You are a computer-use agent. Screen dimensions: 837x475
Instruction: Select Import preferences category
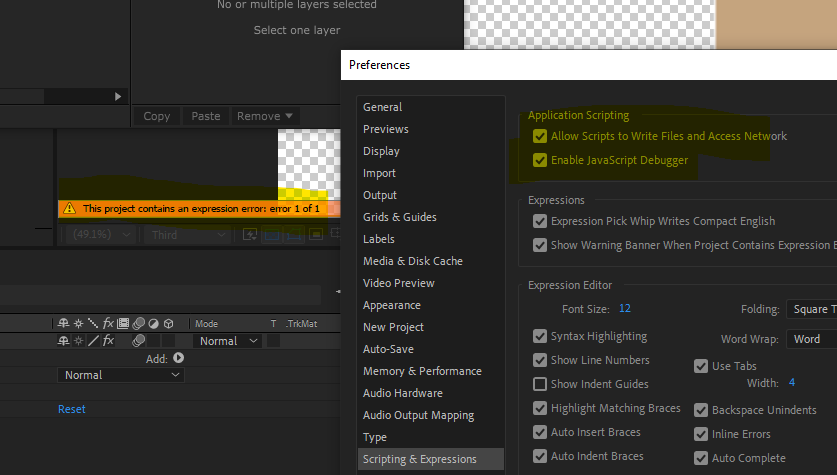[x=430, y=173]
